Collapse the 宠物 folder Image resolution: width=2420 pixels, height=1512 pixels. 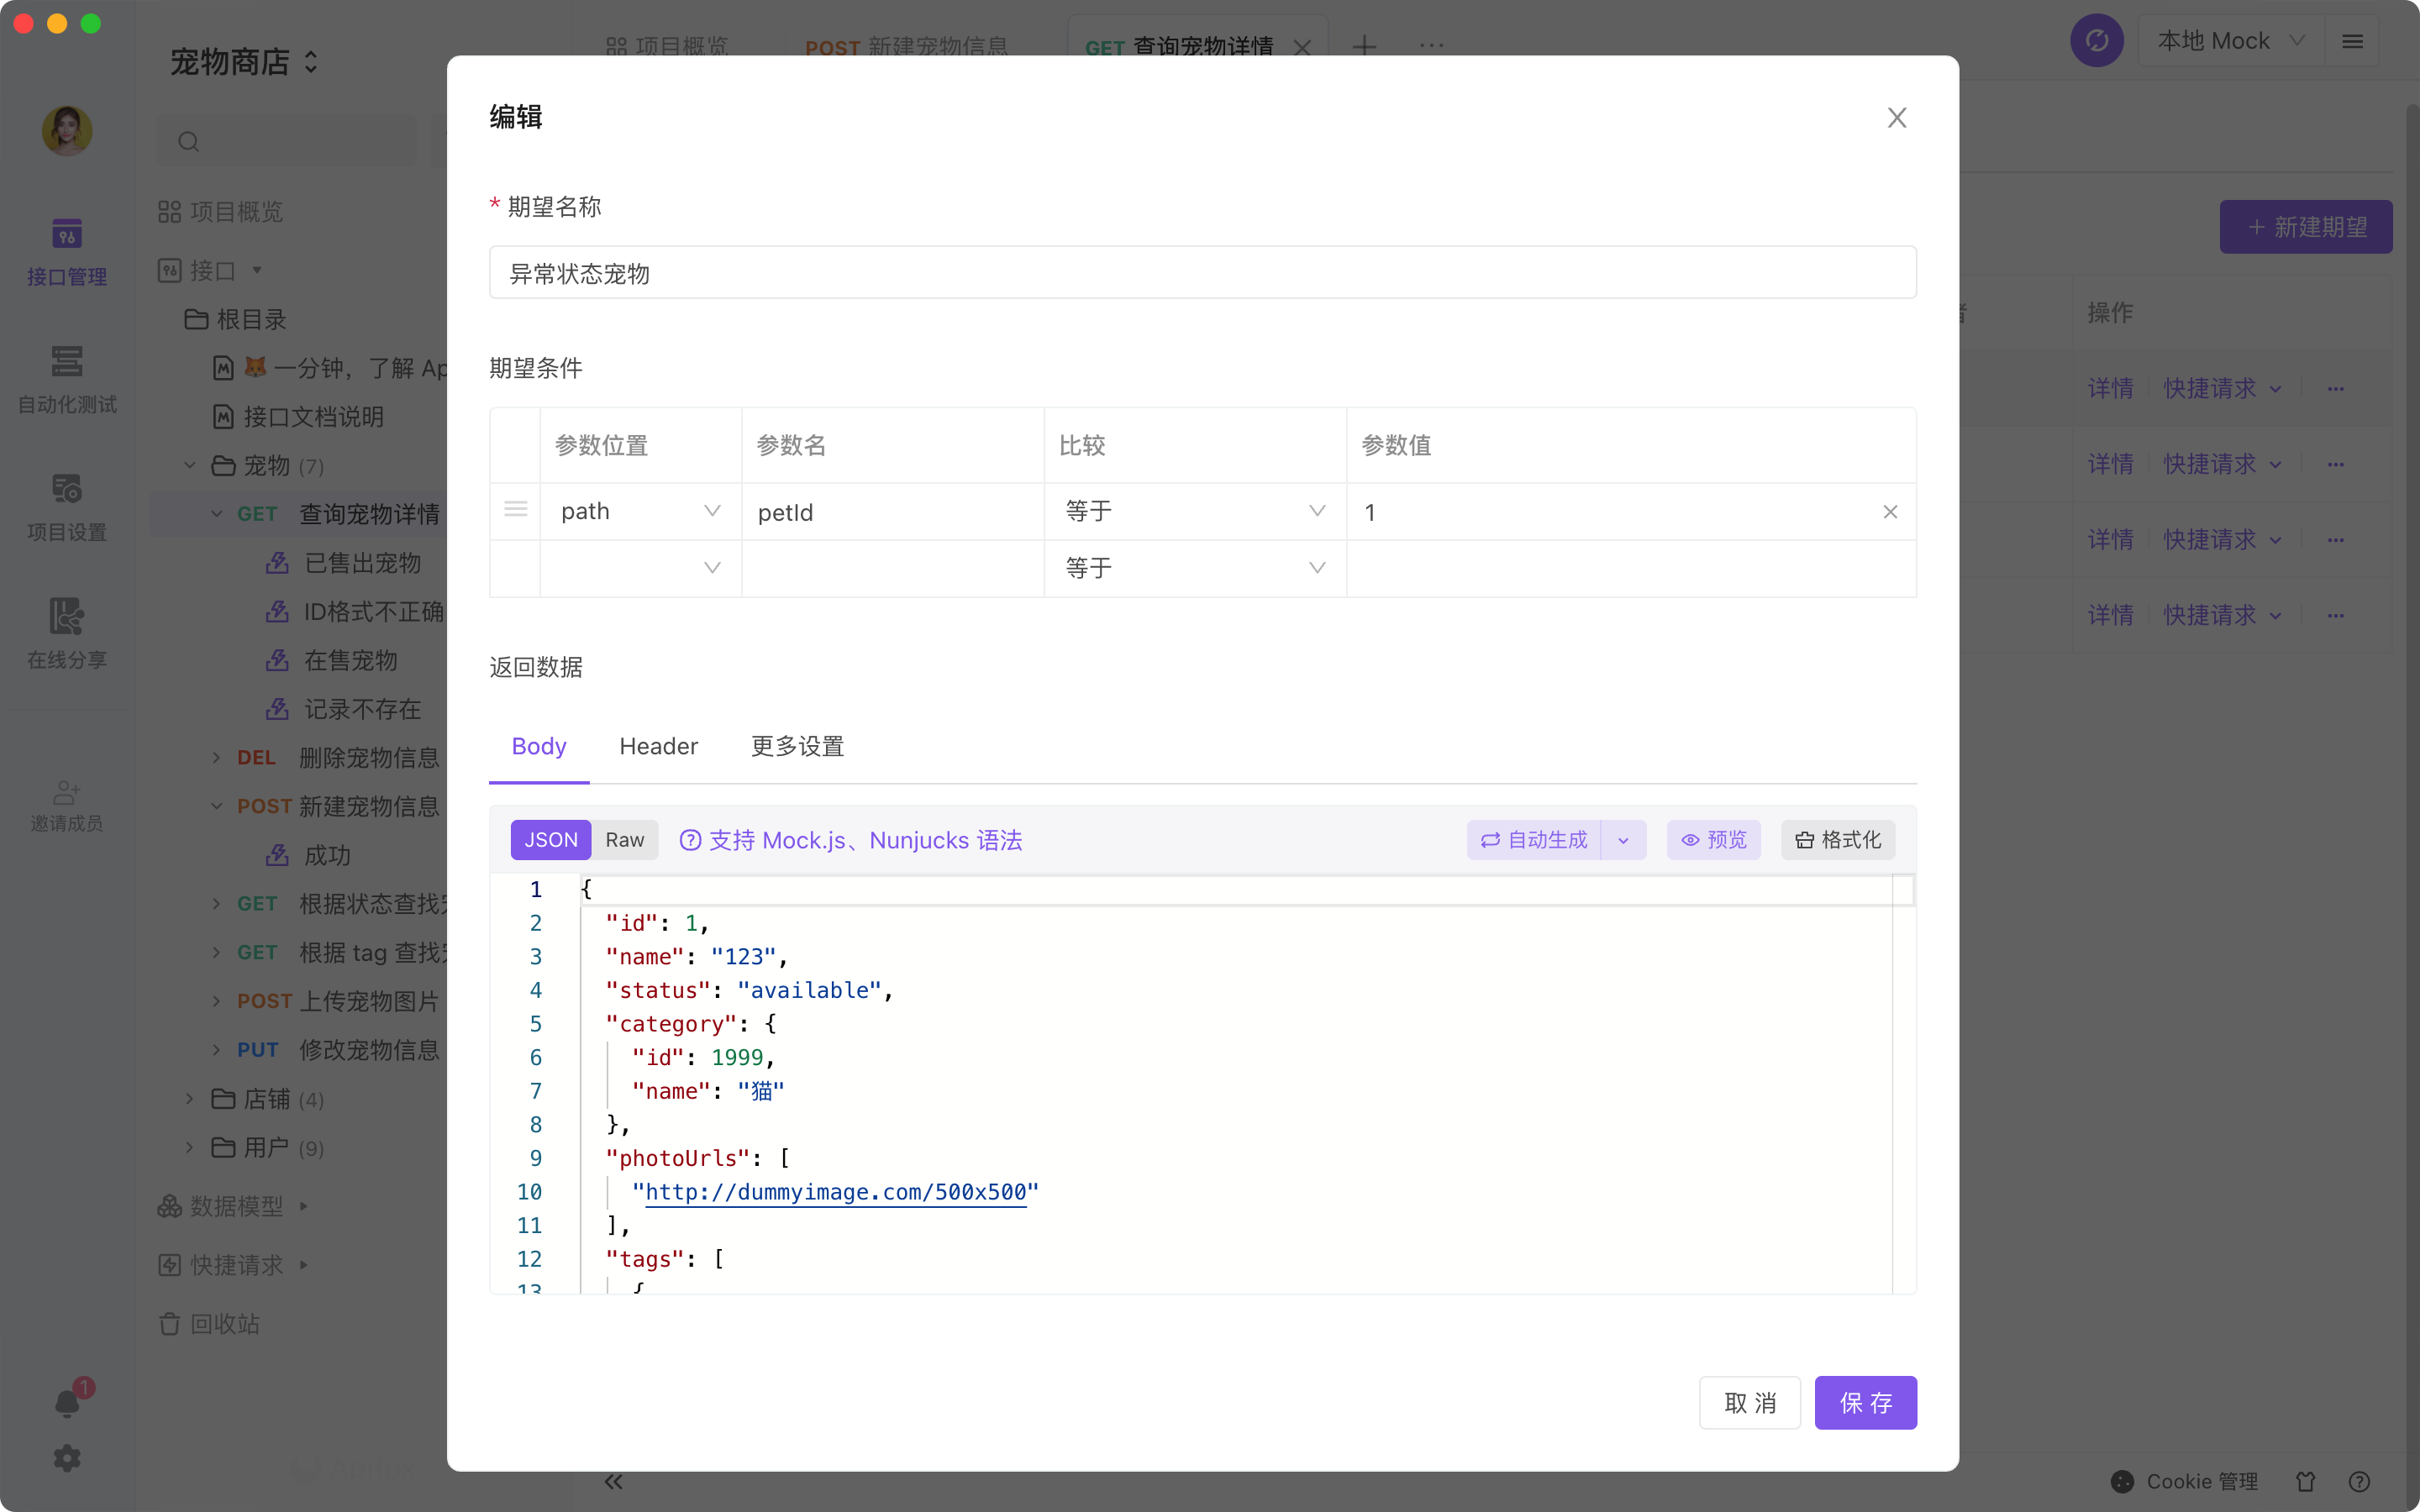tap(190, 466)
